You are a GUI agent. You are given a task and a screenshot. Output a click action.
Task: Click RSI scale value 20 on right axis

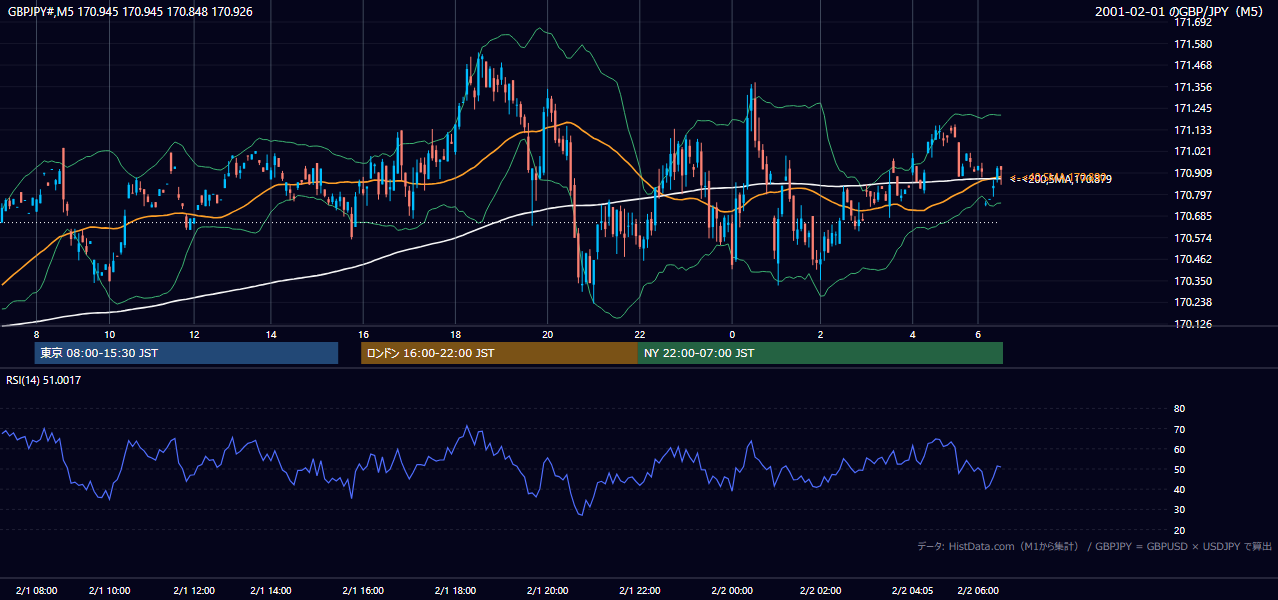coord(1179,530)
